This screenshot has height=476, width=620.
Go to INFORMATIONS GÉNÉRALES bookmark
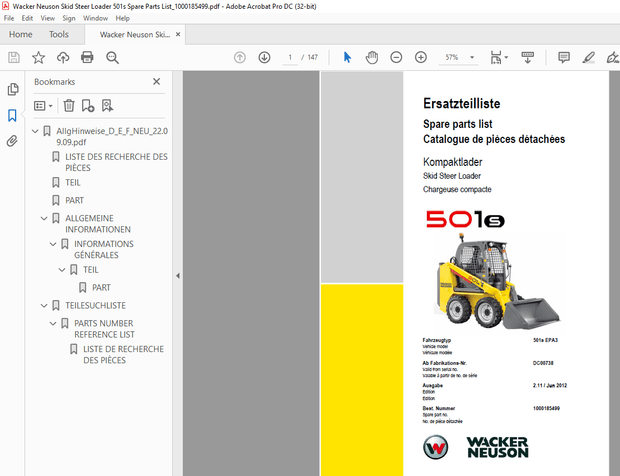(104, 249)
